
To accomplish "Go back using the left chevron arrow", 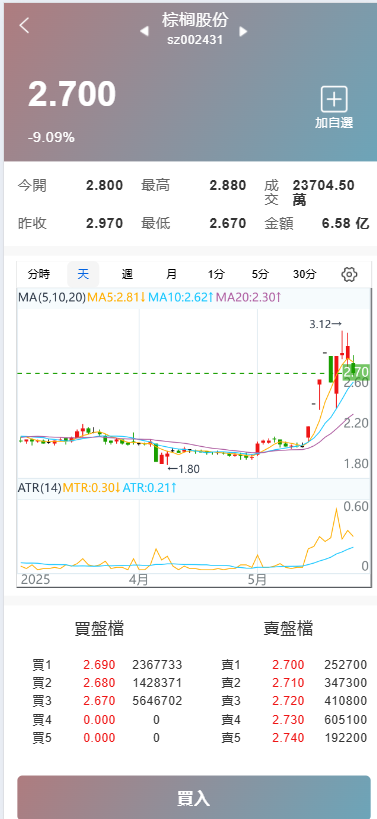I will click(25, 25).
